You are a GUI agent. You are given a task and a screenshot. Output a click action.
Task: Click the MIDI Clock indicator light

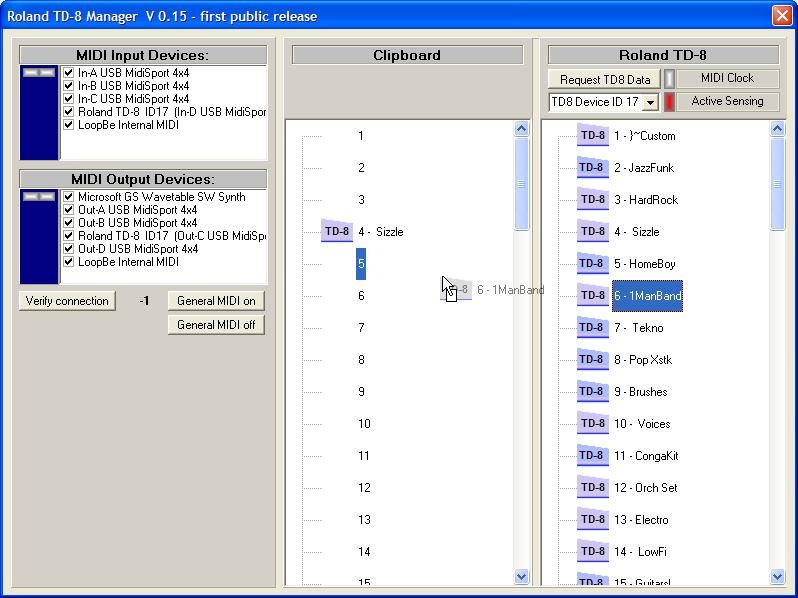(669, 79)
